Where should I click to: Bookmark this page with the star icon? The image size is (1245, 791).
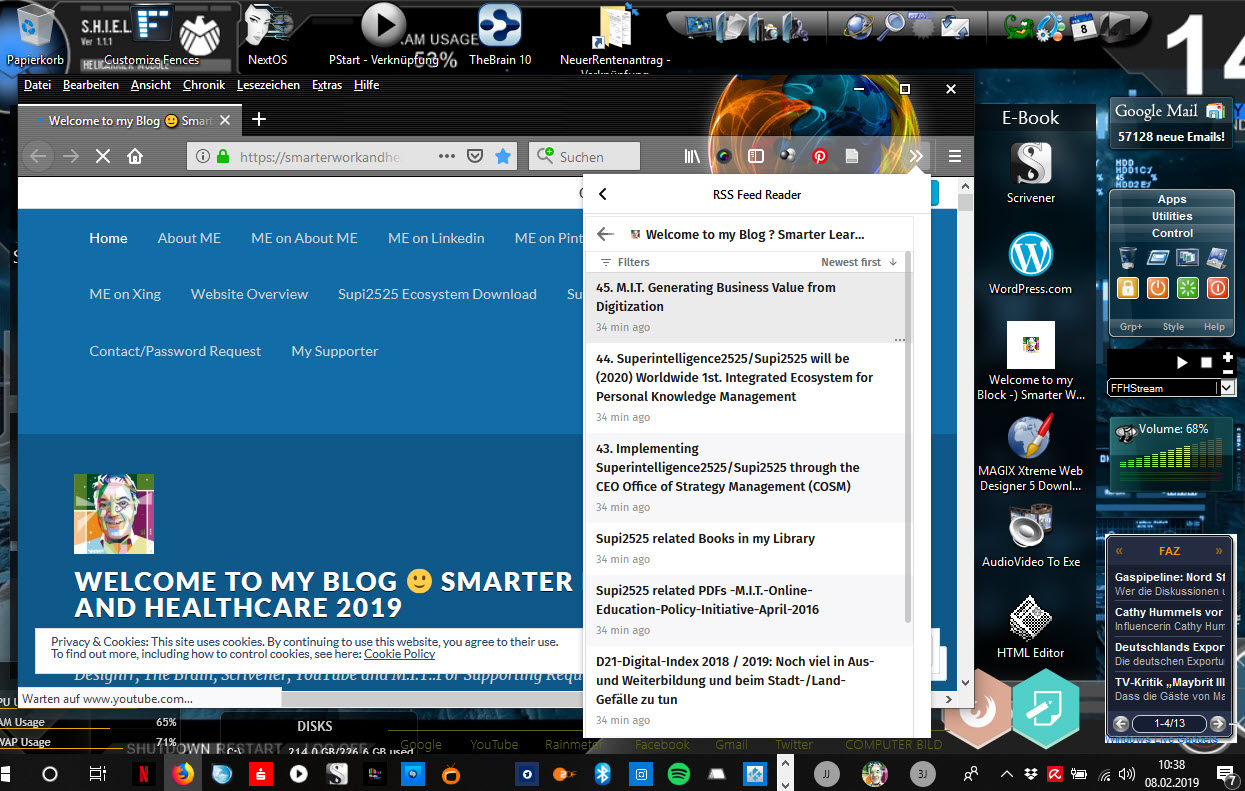[x=503, y=156]
